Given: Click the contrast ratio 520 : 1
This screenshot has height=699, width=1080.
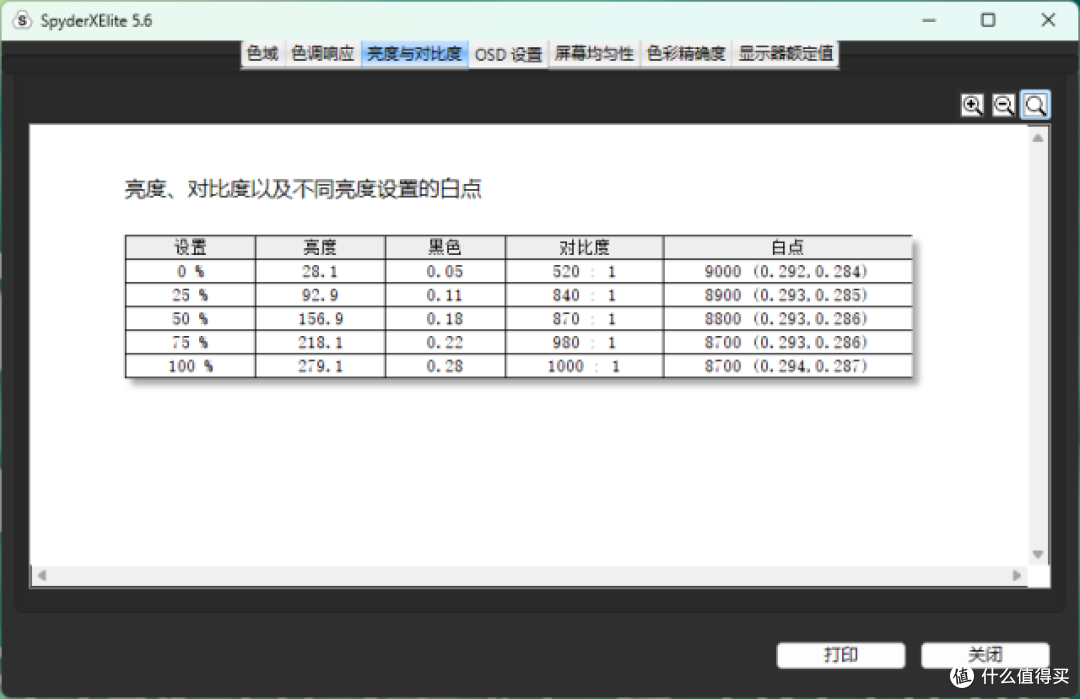Looking at the screenshot, I should tap(584, 271).
